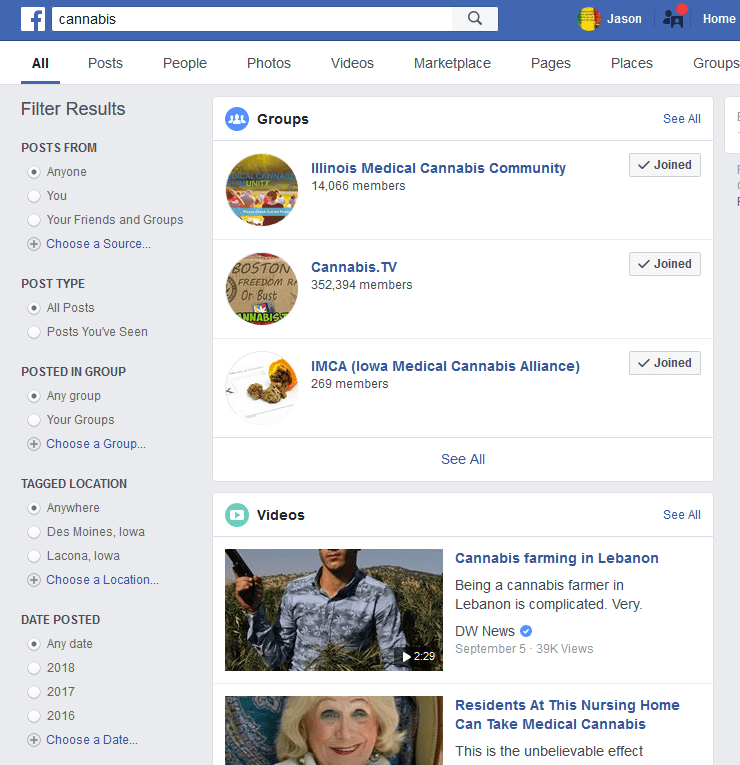Image resolution: width=740 pixels, height=765 pixels.
Task: Open Residents At This Nursing Home video title
Action: tap(567, 715)
